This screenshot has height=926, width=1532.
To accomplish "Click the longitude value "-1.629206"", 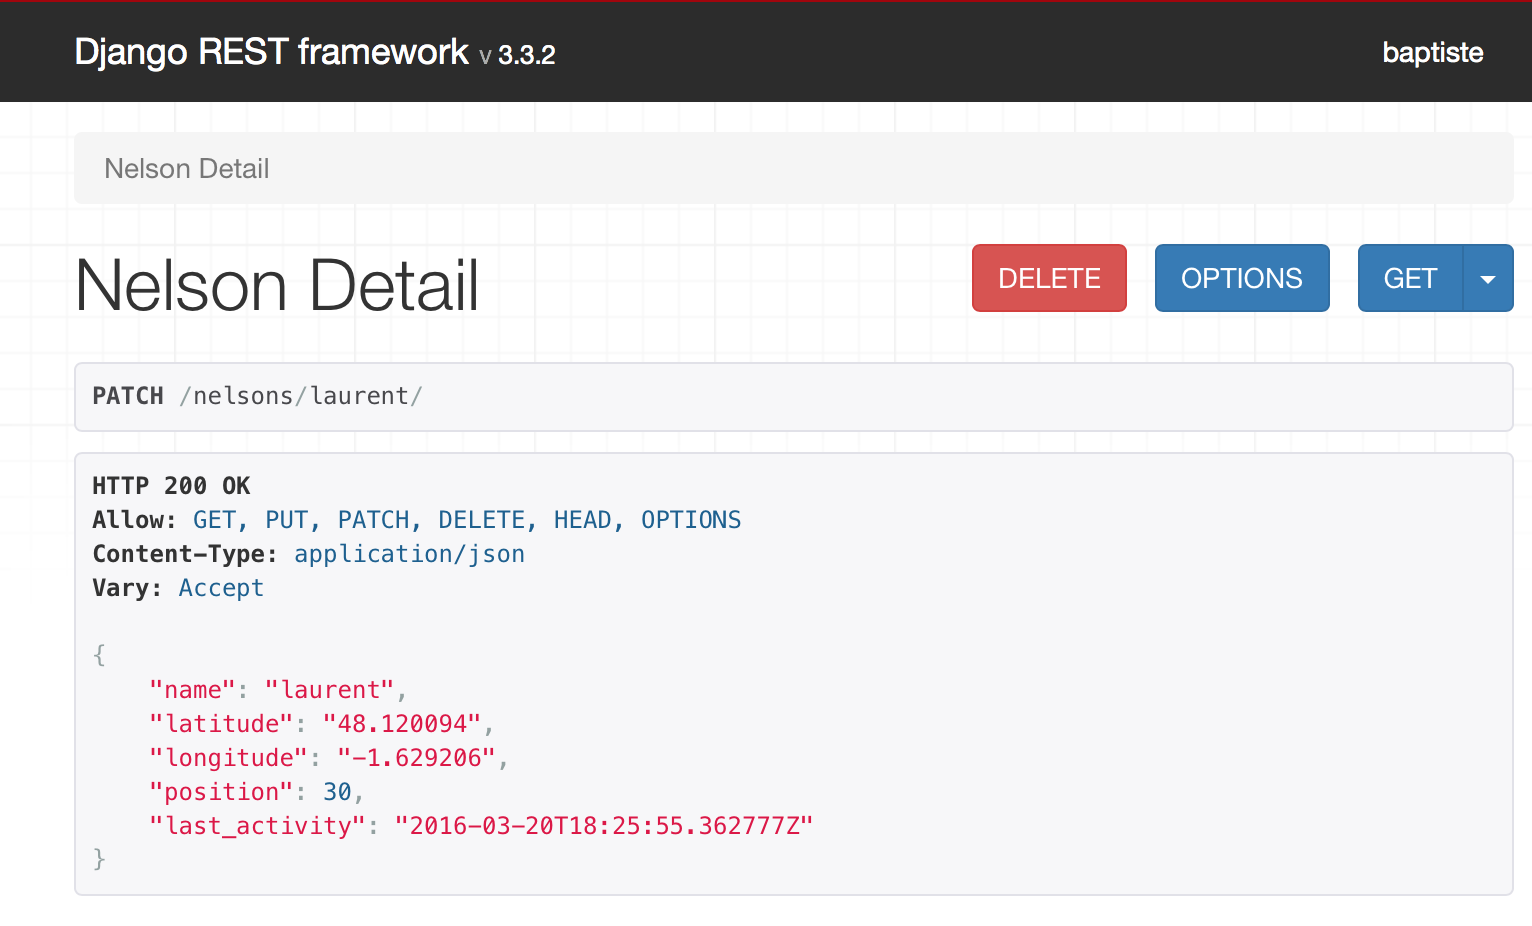I will coord(416,758).
